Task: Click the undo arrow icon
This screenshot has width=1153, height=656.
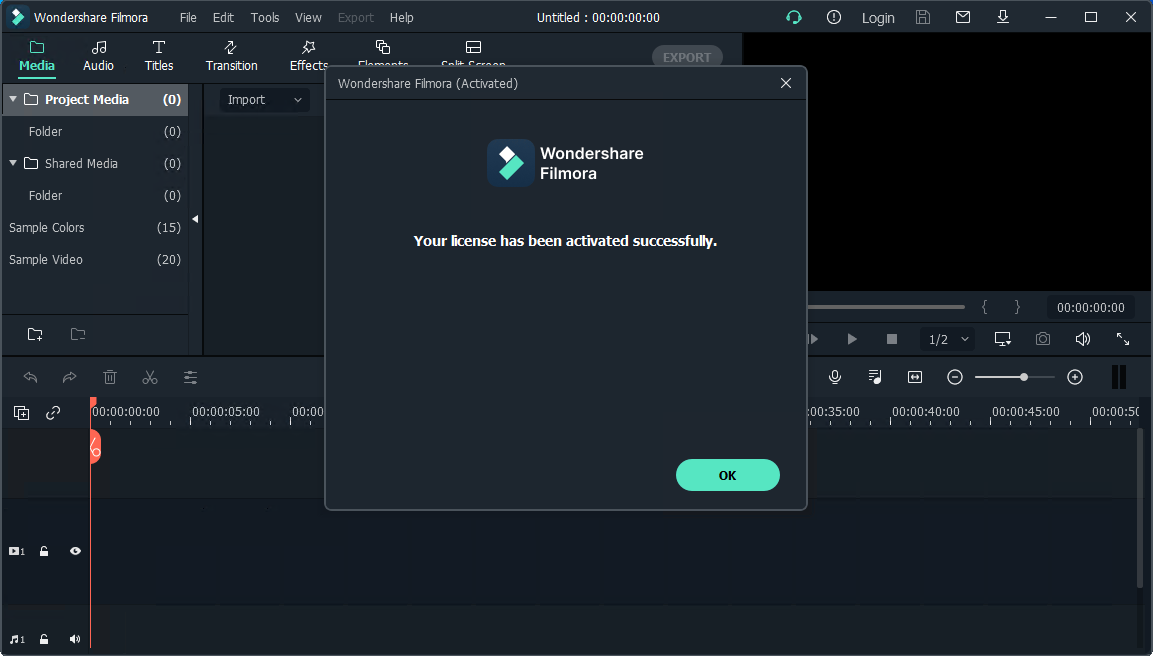Action: click(30, 377)
